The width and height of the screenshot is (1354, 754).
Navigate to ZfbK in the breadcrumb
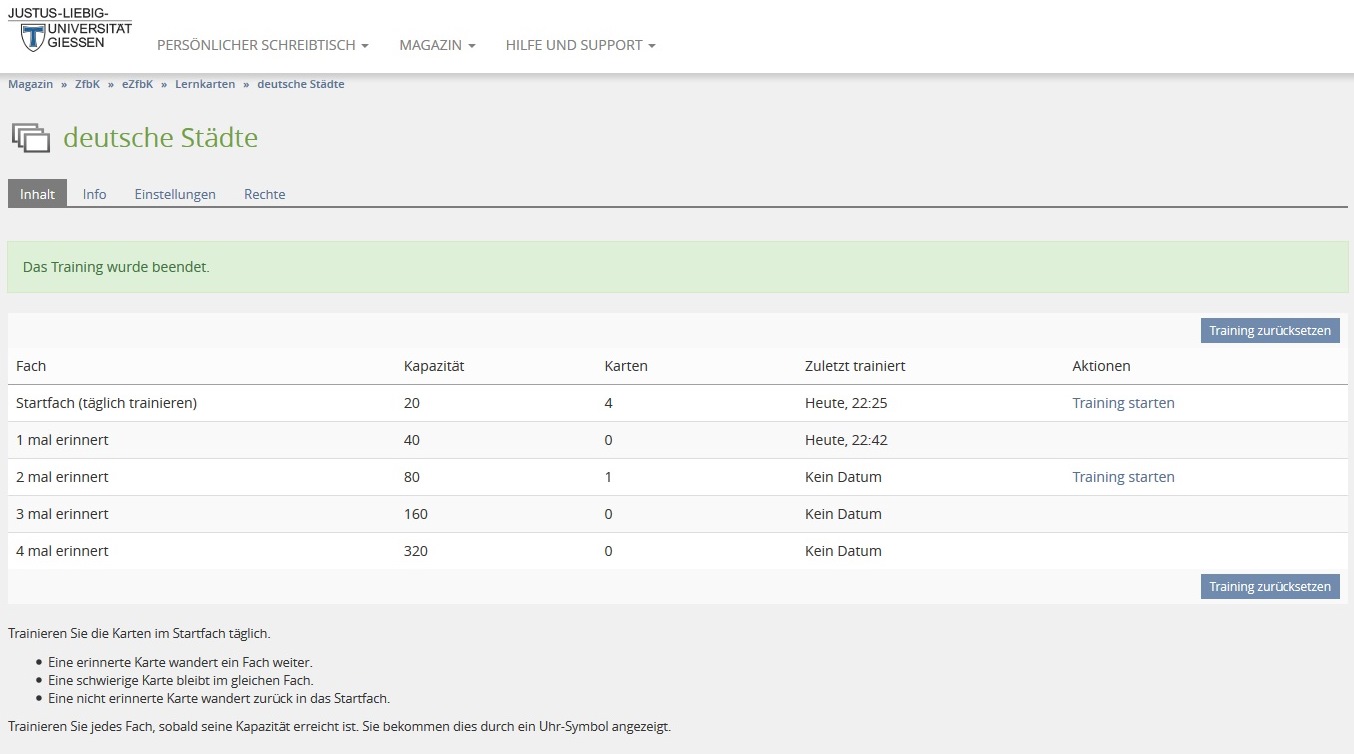[87, 84]
